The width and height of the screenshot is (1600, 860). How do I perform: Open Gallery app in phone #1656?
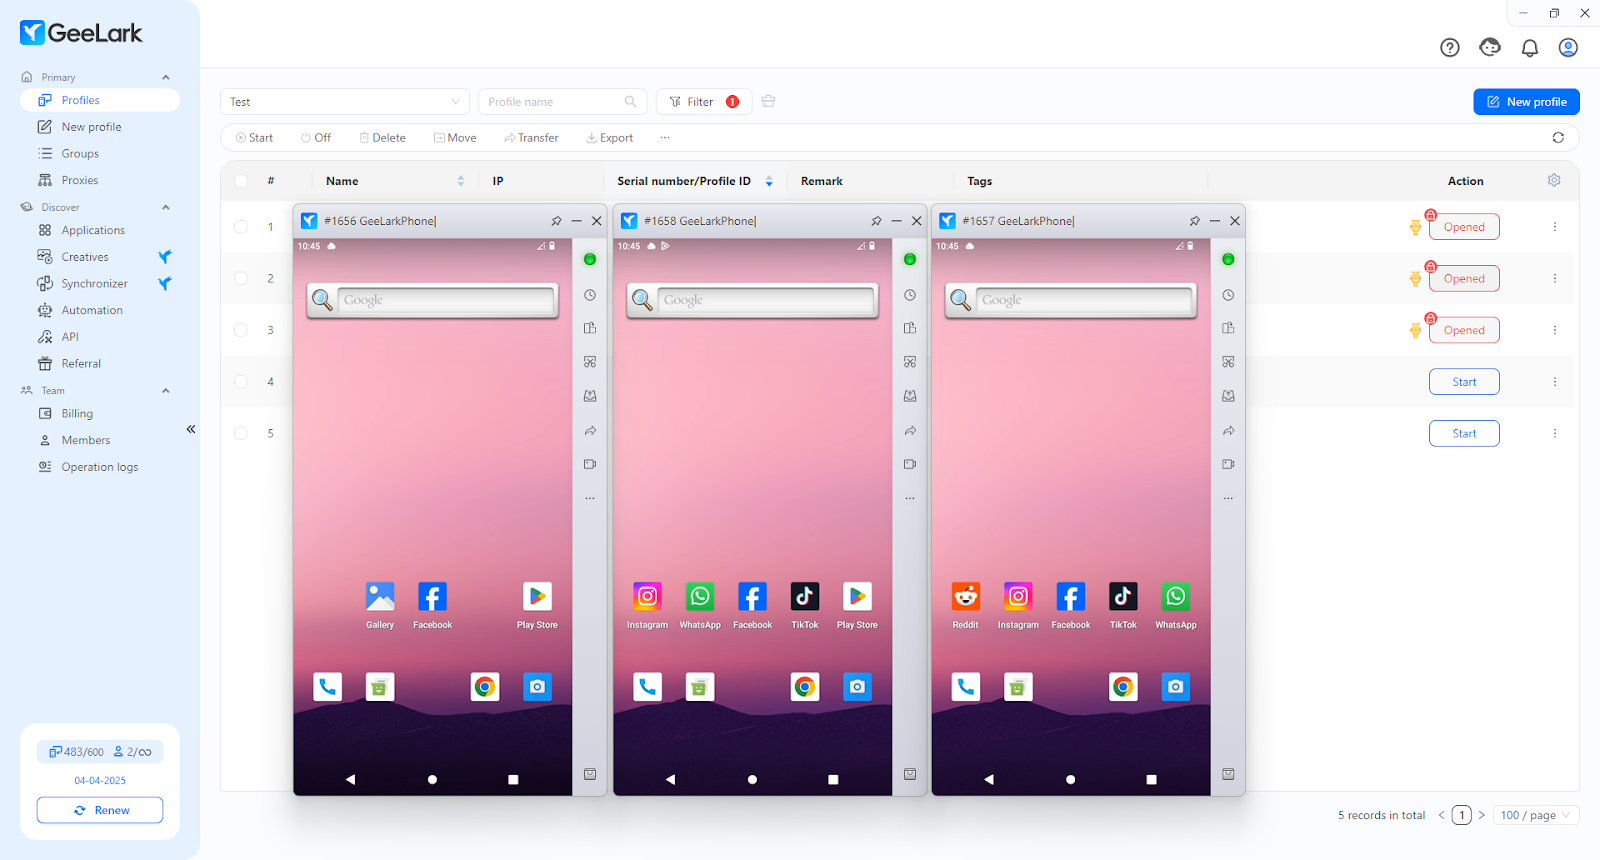tap(380, 598)
